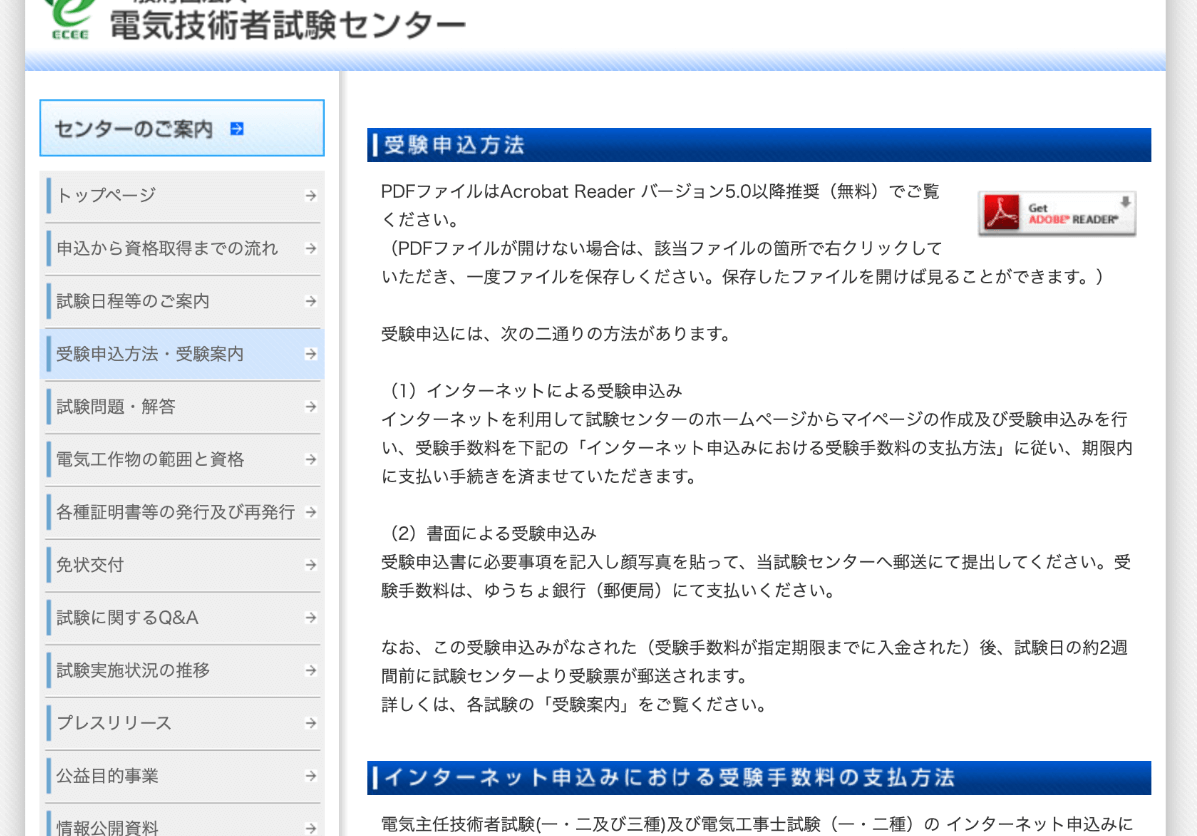Click the red Adobe PDF logo icon

[x=1002, y=213]
